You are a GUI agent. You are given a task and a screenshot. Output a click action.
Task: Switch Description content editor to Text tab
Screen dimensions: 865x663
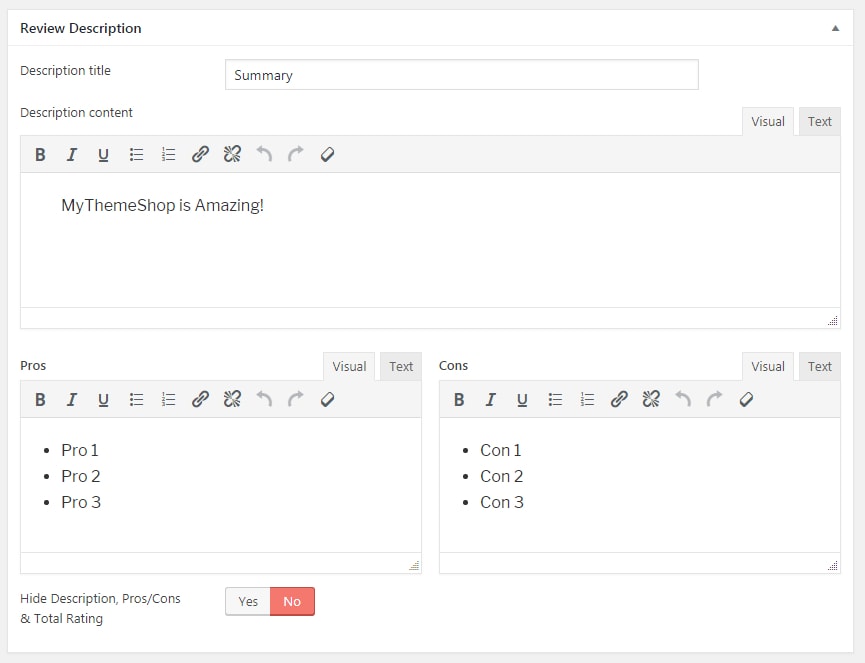(x=819, y=121)
